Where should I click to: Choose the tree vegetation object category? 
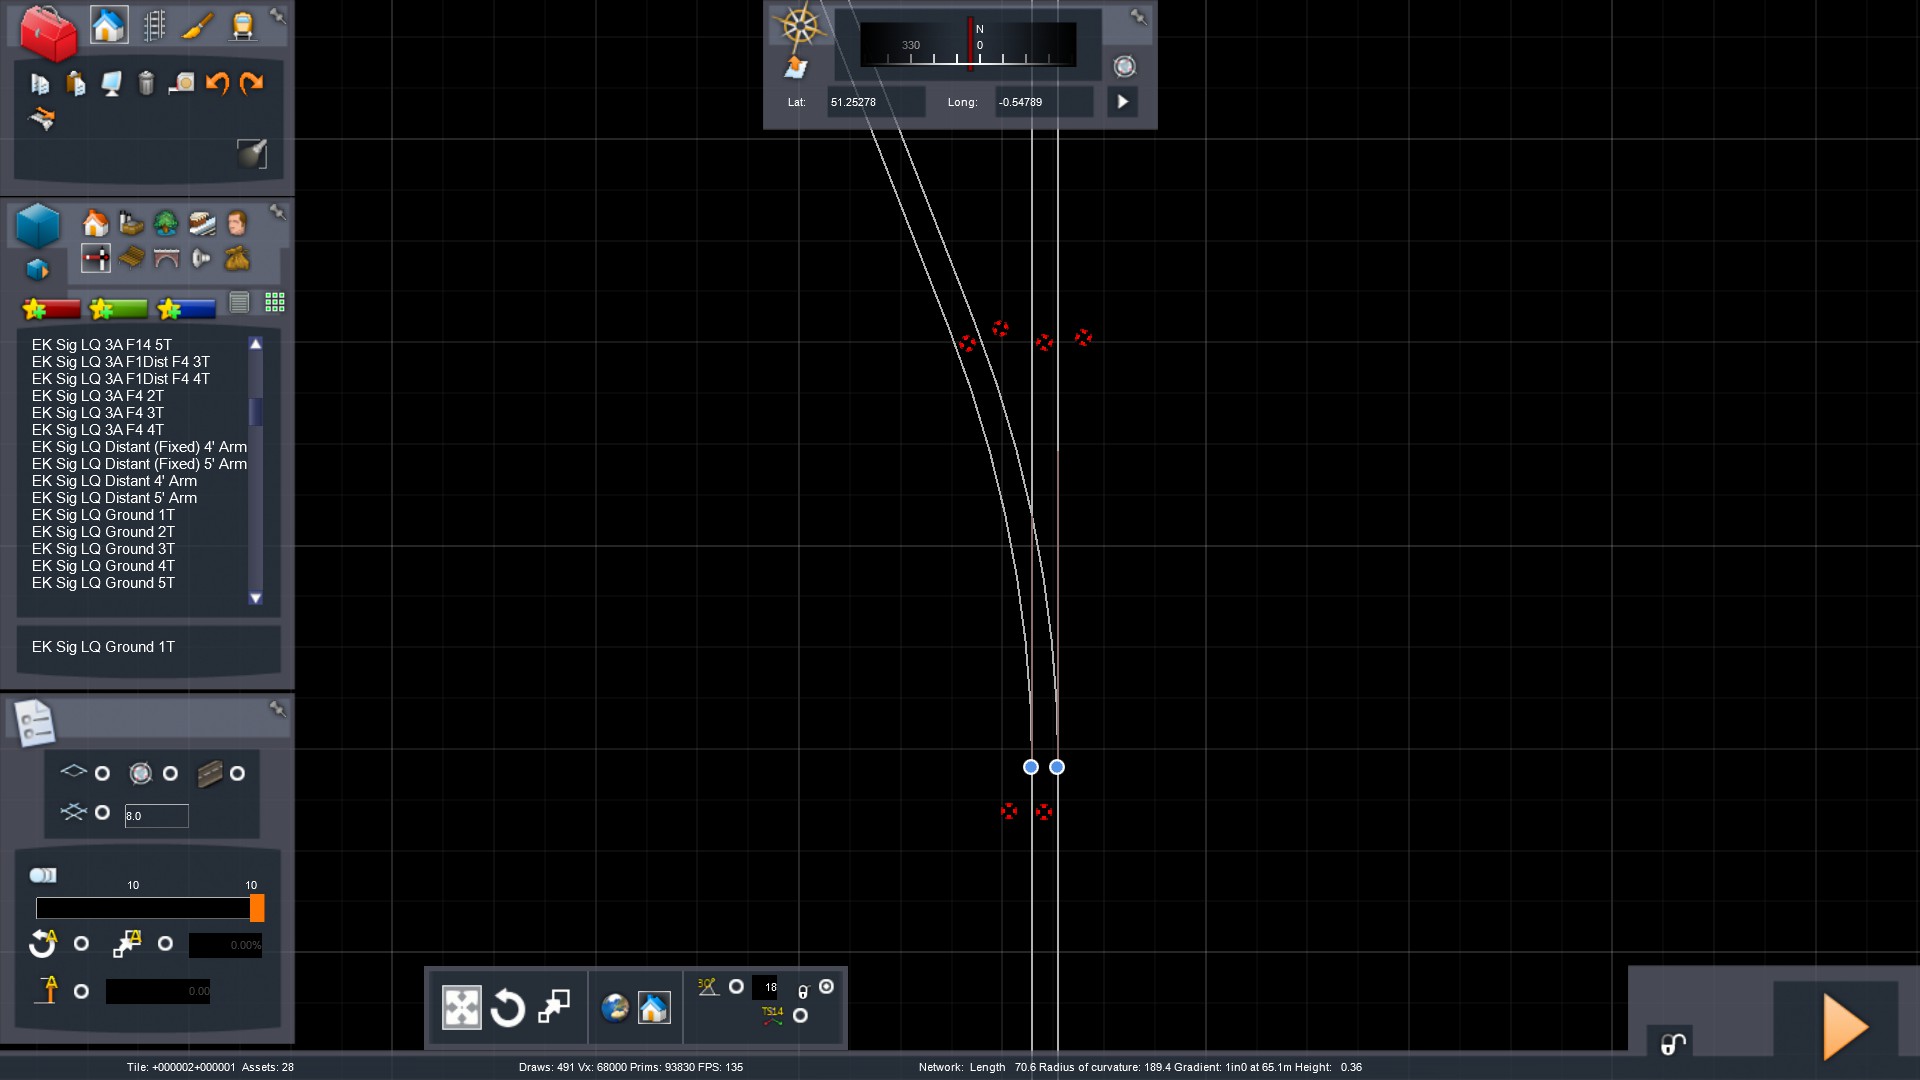[166, 223]
